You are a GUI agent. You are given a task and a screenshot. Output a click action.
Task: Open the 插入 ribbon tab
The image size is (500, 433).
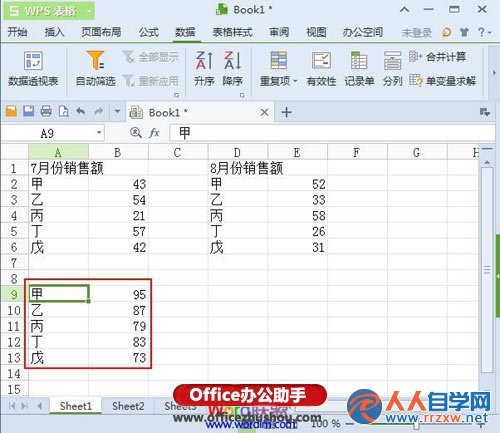coord(54,32)
